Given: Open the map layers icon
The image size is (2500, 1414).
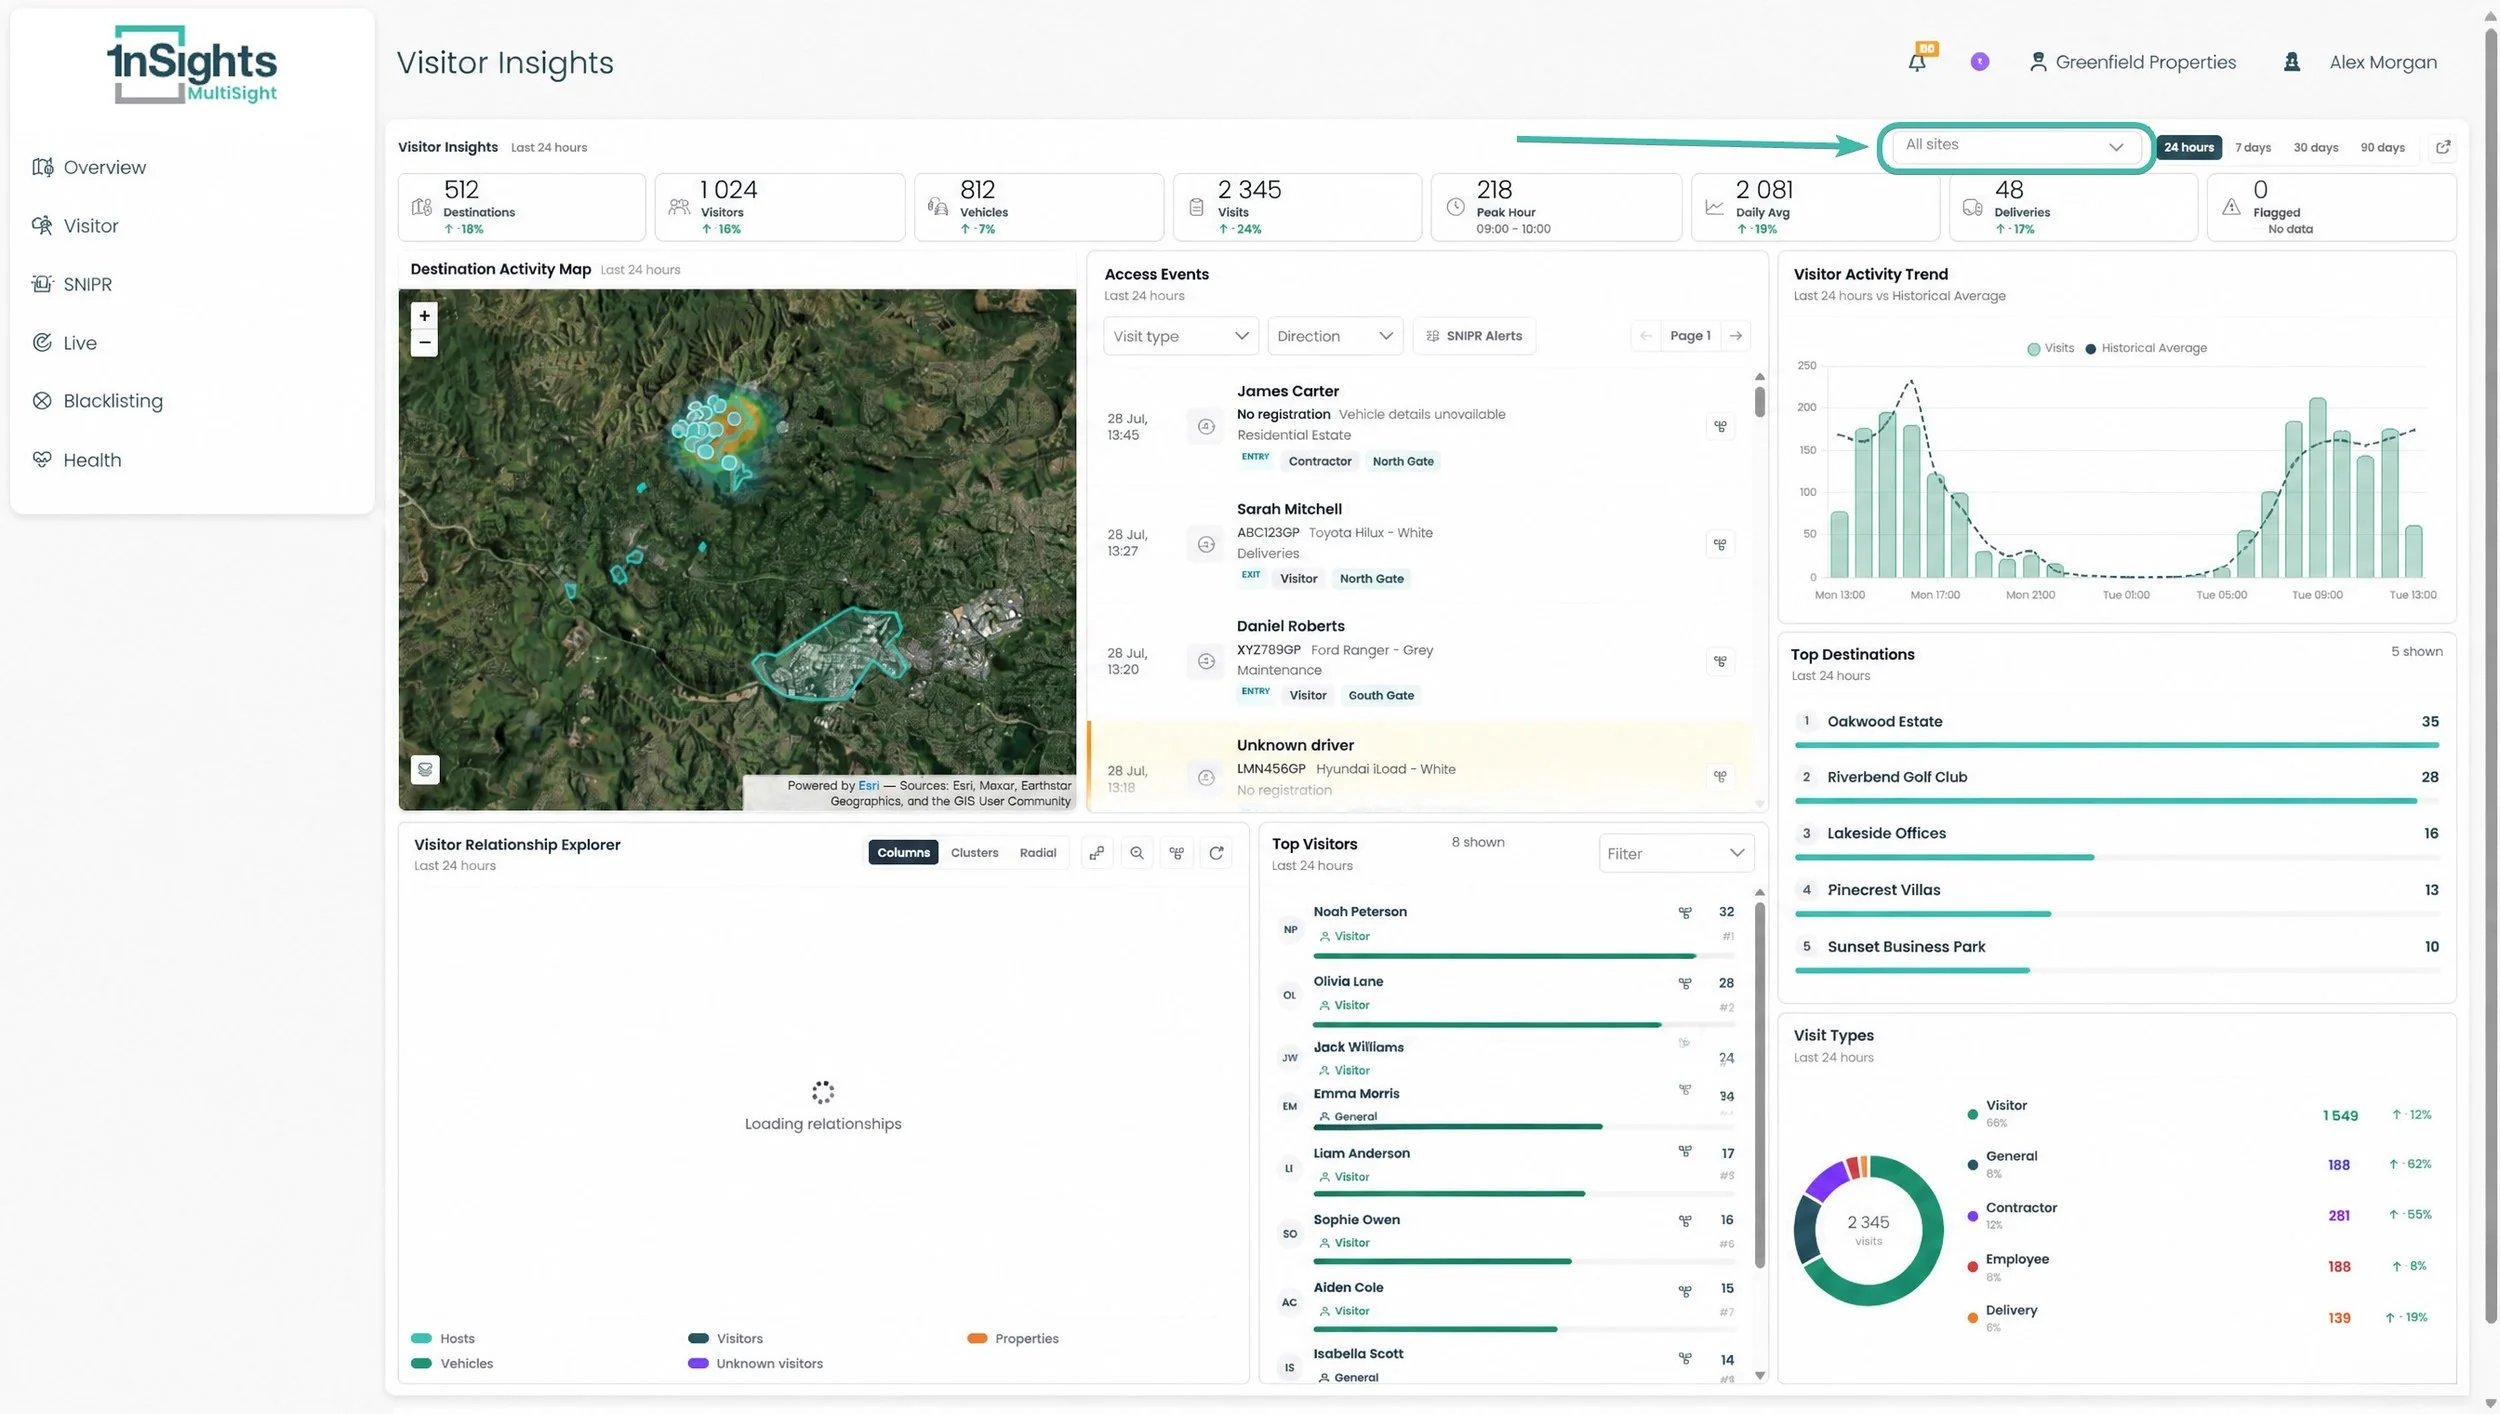Looking at the screenshot, I should coord(425,769).
